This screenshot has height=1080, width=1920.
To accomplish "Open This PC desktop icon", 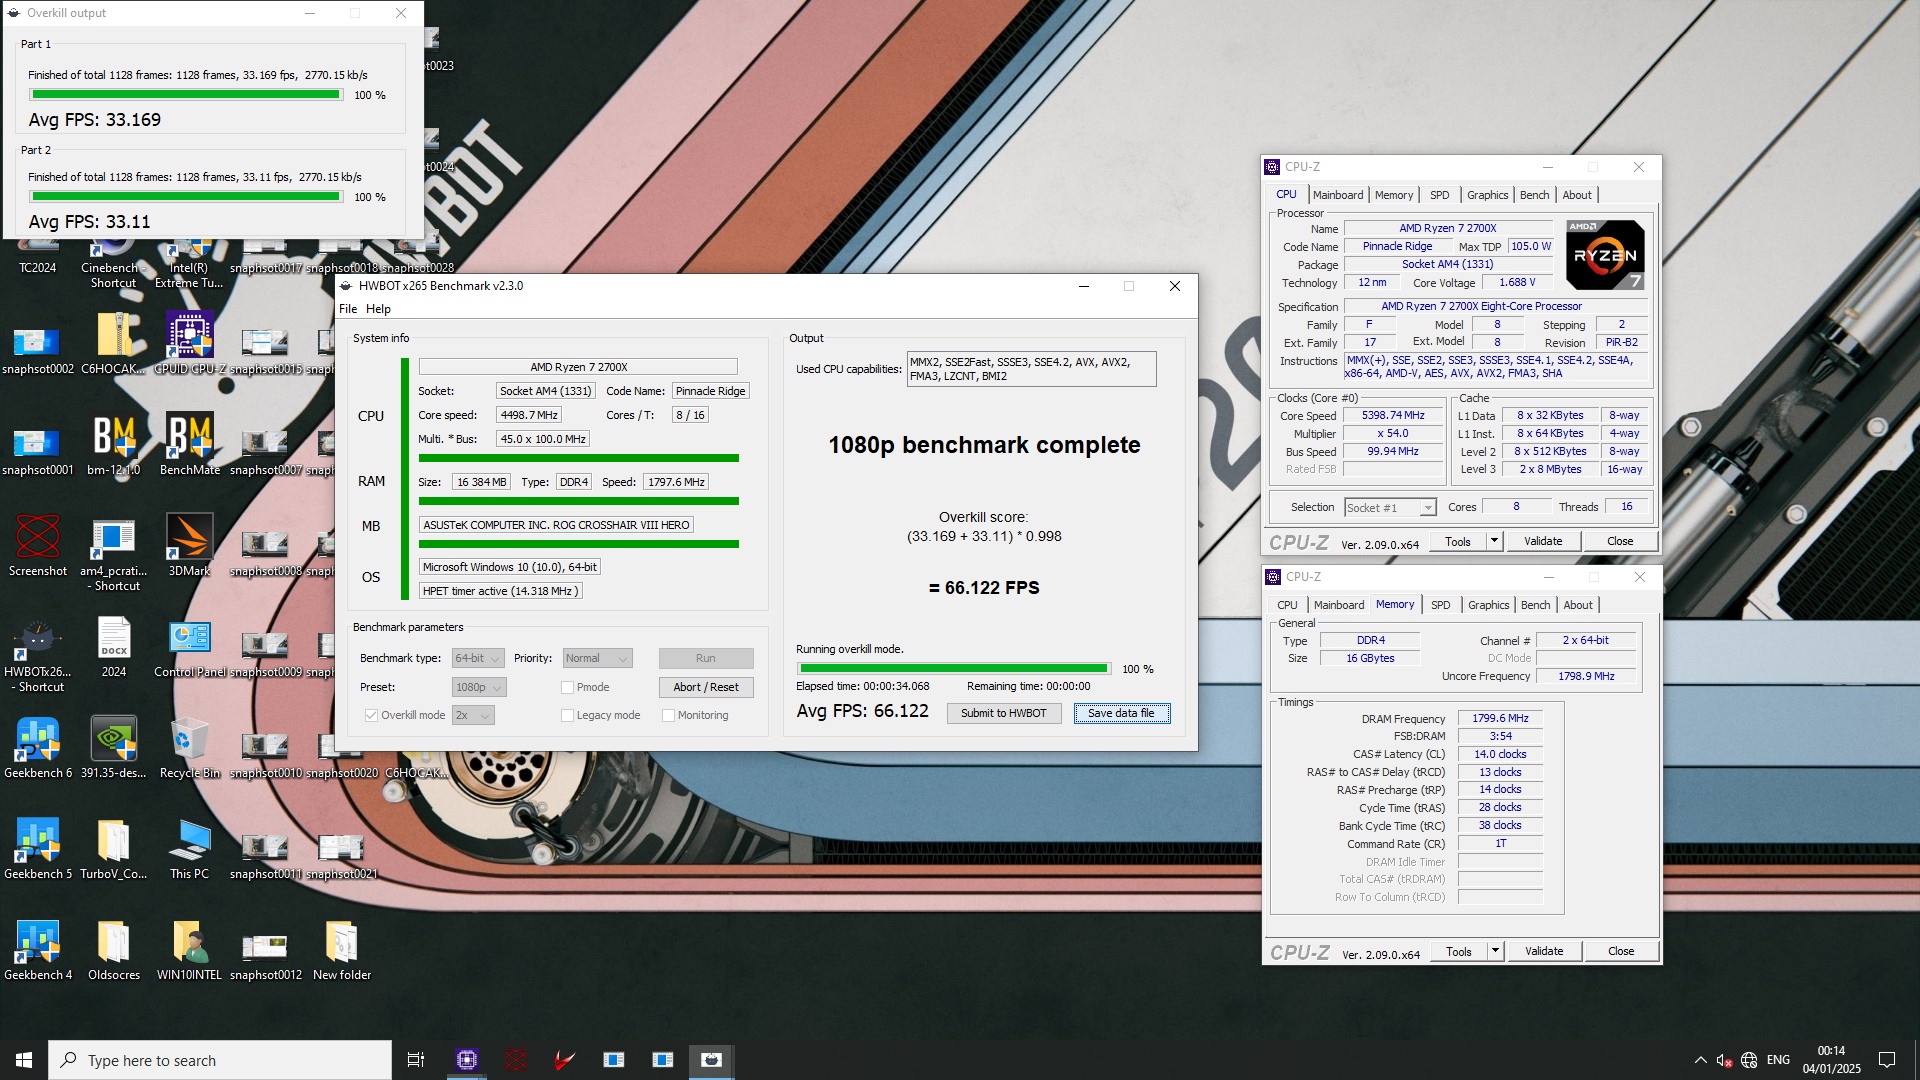I will coord(190,849).
